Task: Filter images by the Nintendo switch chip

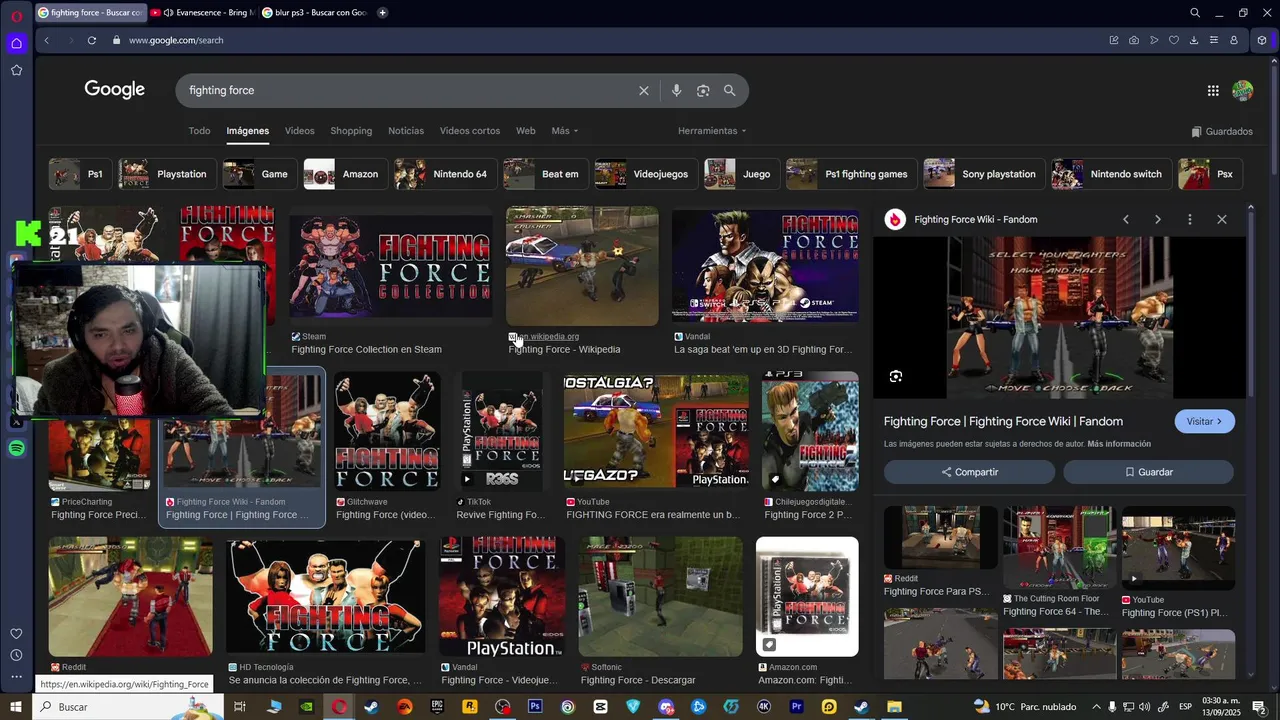Action: coord(1111,174)
